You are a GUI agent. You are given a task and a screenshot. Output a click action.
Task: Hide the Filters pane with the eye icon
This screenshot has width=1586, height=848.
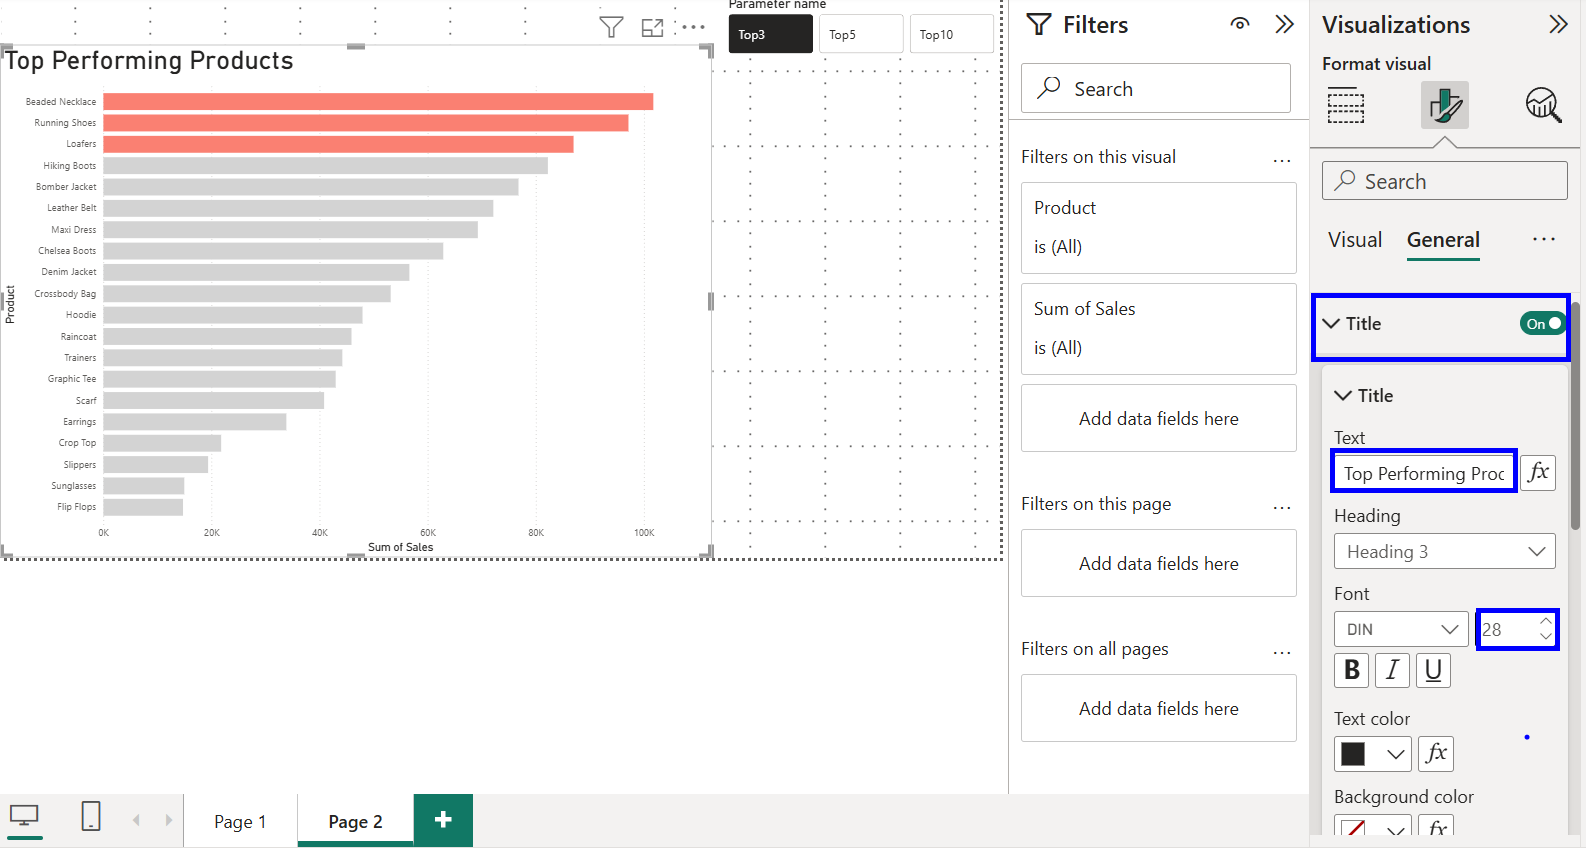click(1240, 24)
